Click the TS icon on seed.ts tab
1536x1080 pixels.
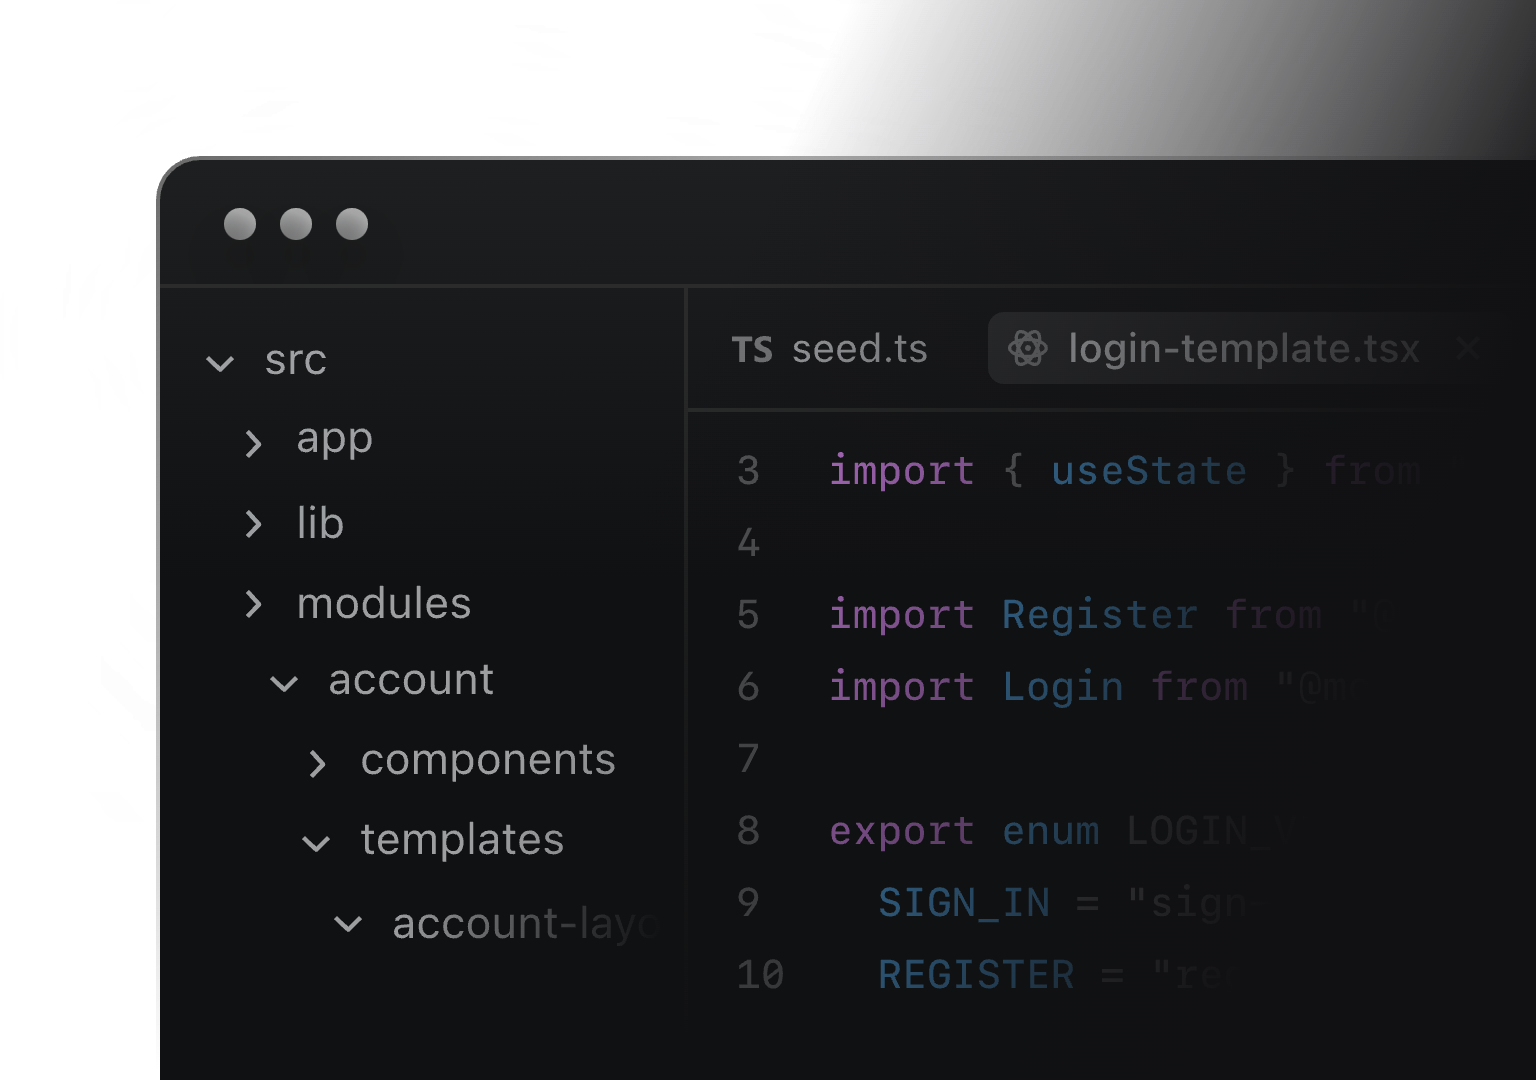point(752,350)
